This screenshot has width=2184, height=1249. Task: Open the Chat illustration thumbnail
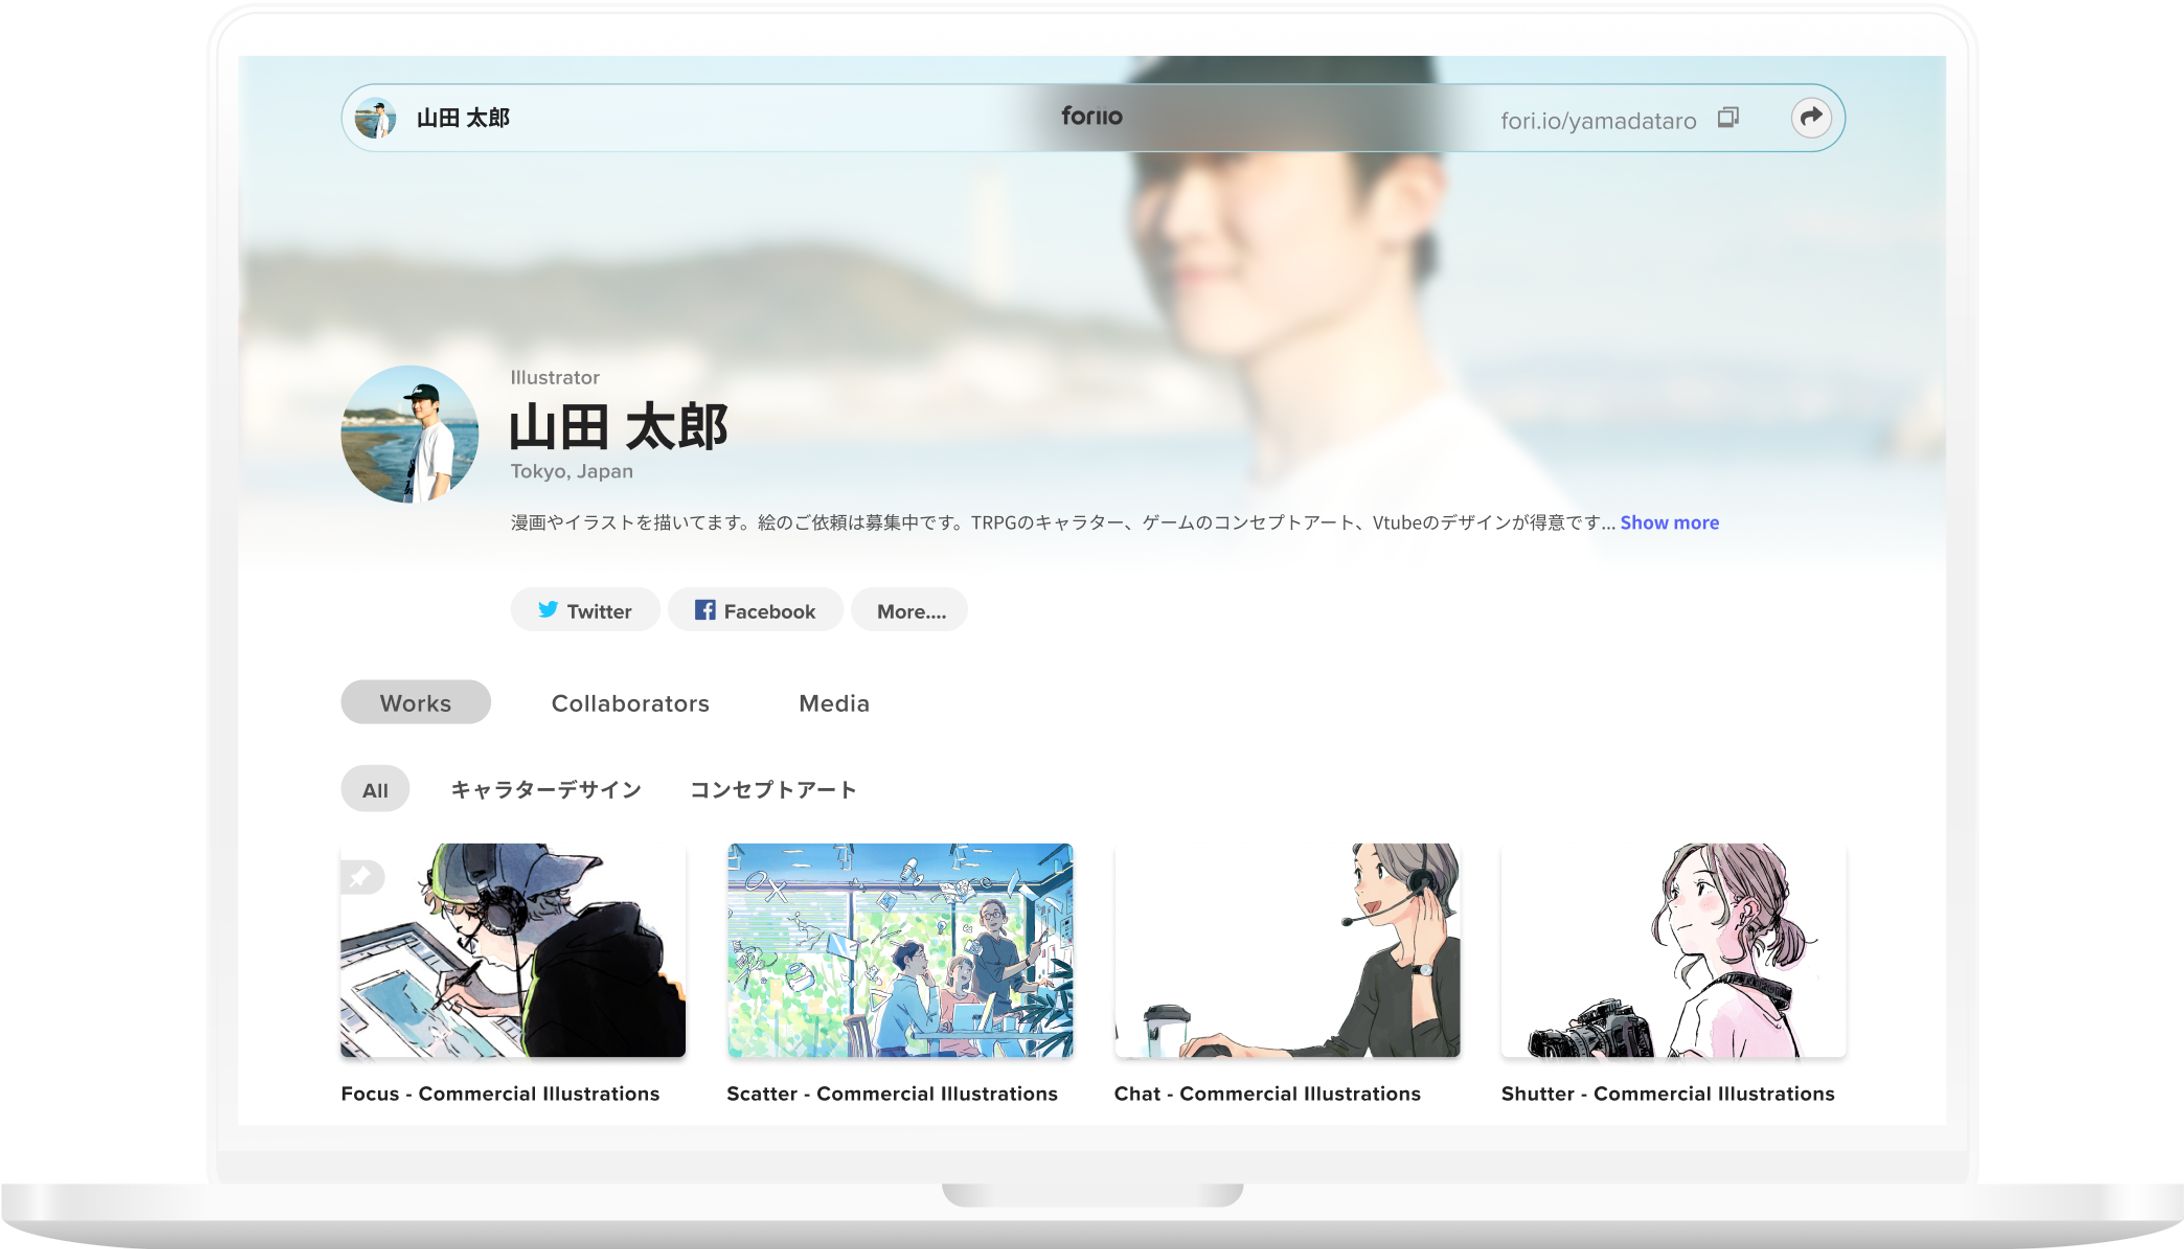(x=1287, y=950)
